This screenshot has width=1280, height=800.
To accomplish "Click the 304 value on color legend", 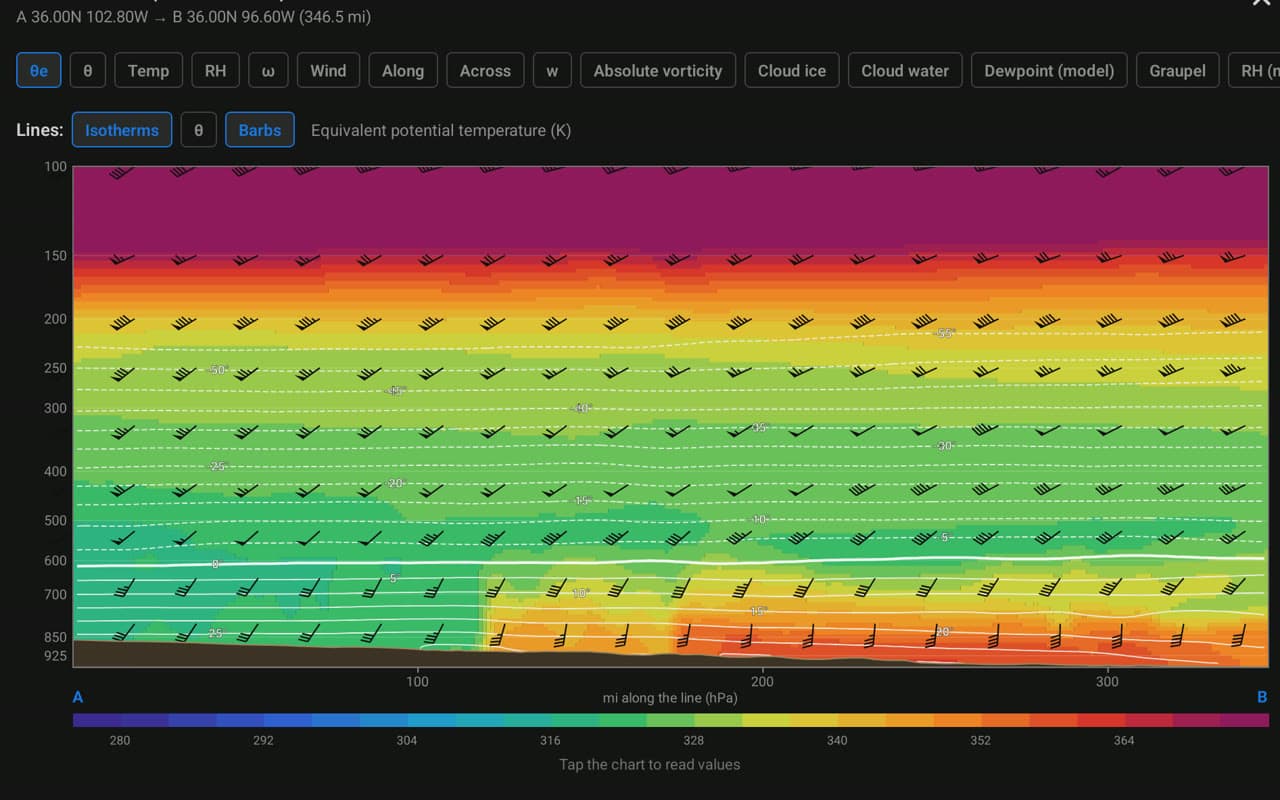I will [406, 741].
